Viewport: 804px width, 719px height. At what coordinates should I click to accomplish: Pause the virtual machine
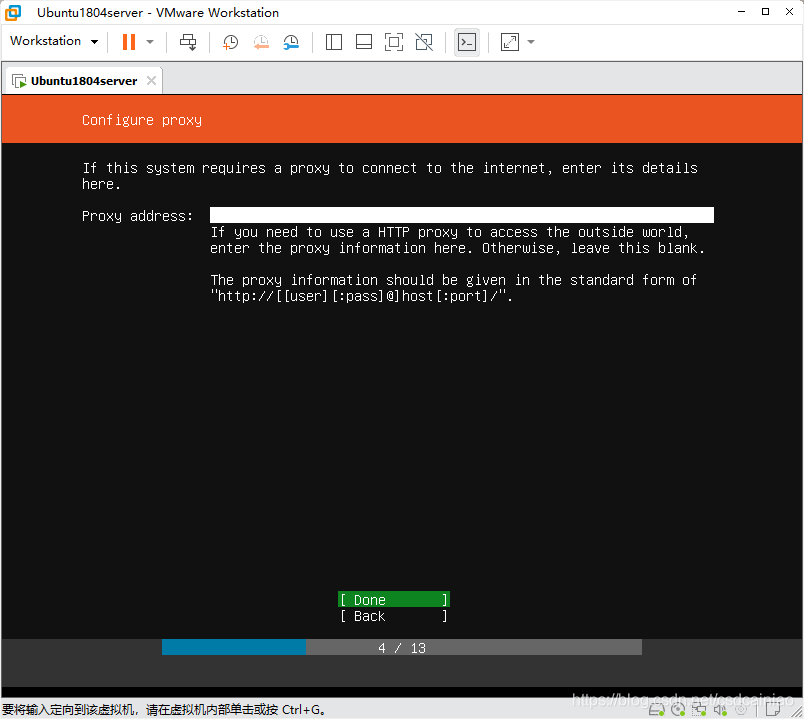(x=129, y=42)
